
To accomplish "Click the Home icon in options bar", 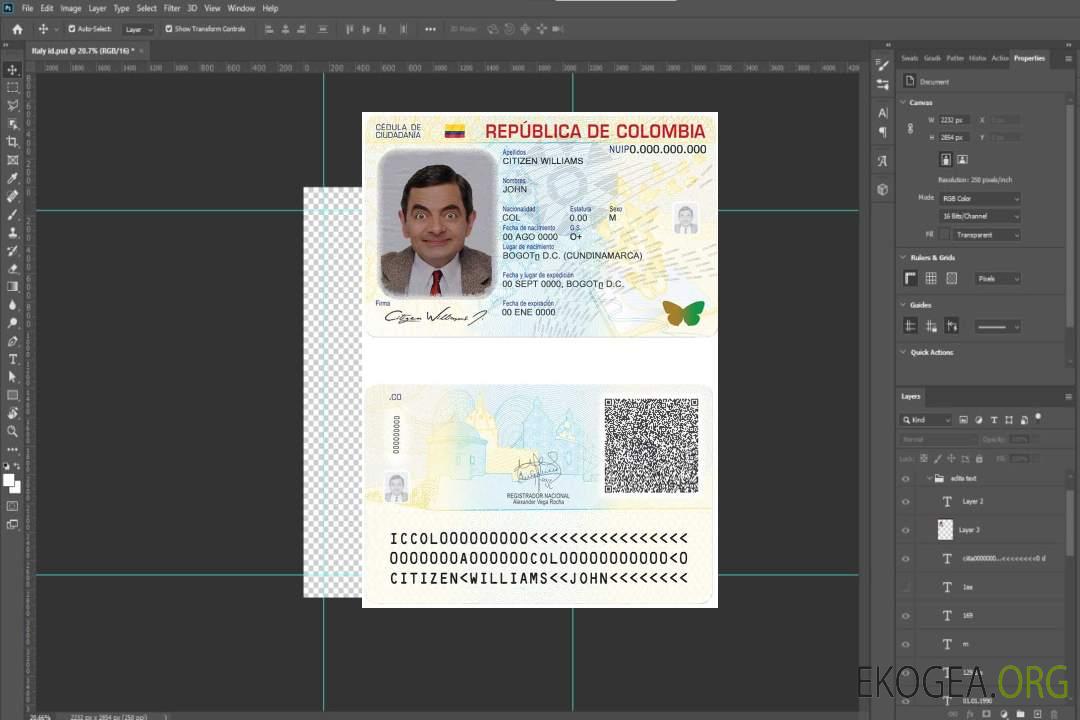I will click(17, 29).
